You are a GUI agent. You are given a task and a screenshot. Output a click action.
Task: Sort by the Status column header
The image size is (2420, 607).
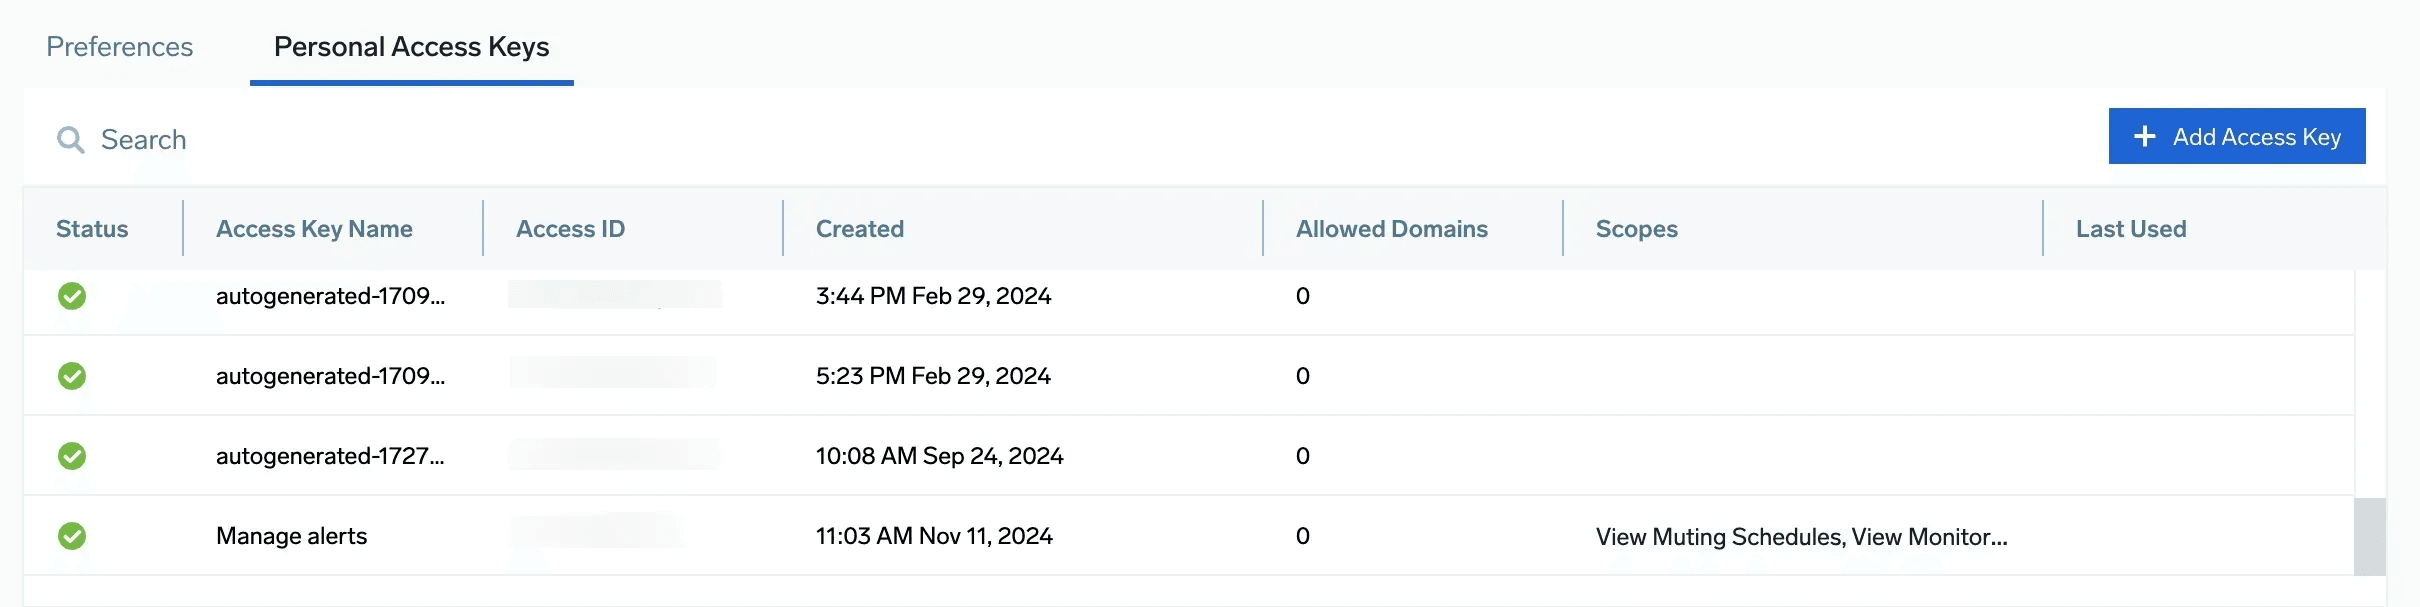[x=92, y=229]
